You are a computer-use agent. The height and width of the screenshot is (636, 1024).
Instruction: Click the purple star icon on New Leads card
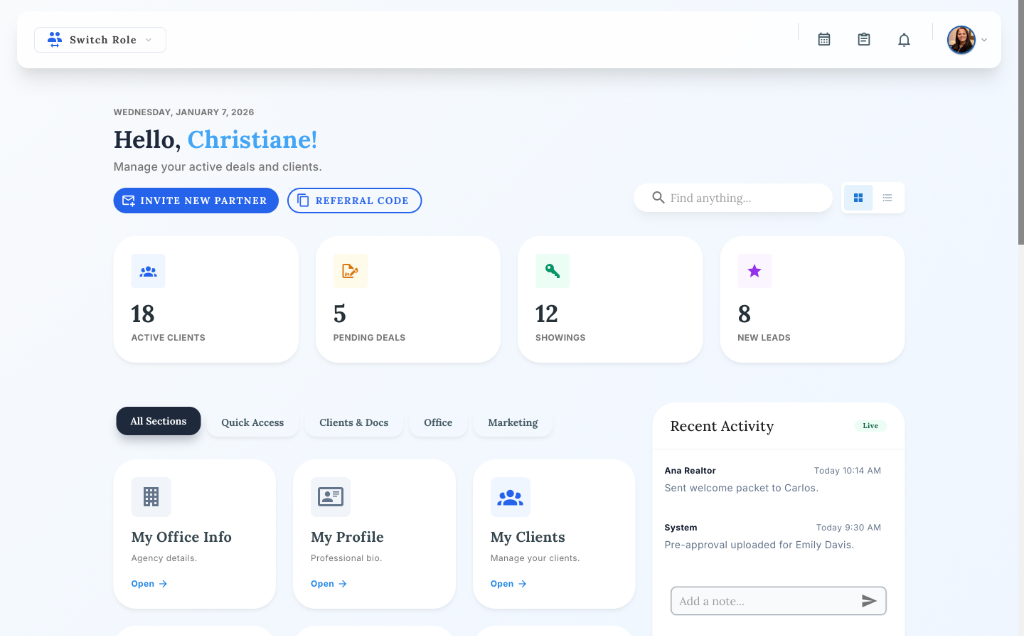tap(754, 271)
